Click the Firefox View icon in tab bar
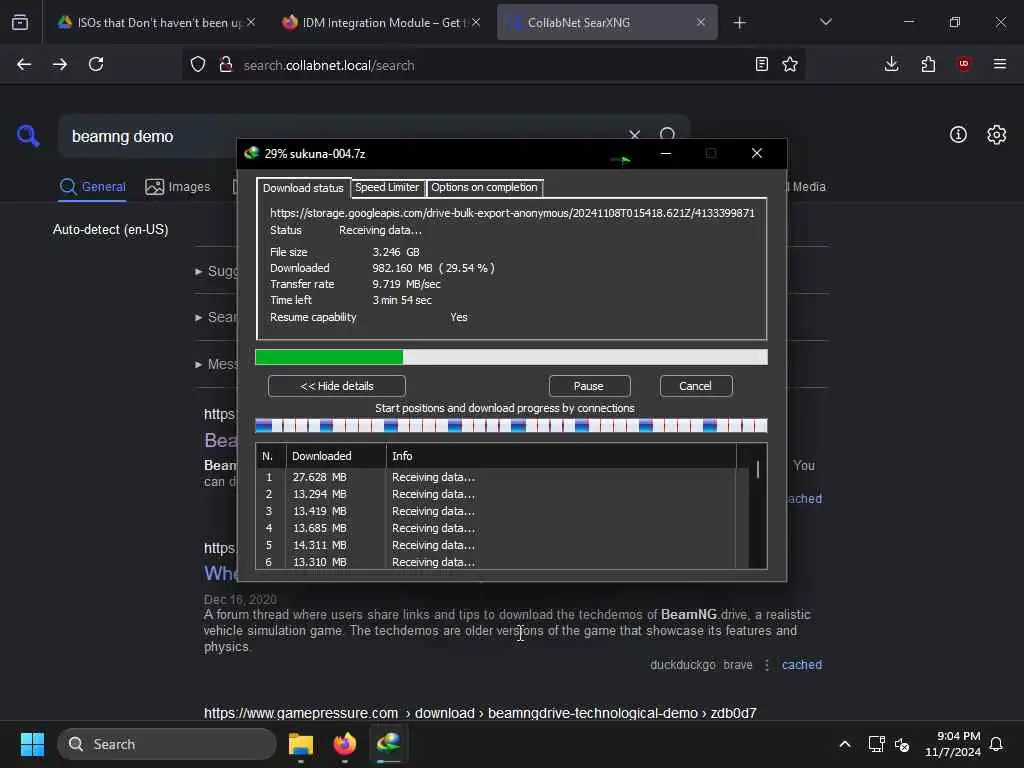 tap(20, 22)
